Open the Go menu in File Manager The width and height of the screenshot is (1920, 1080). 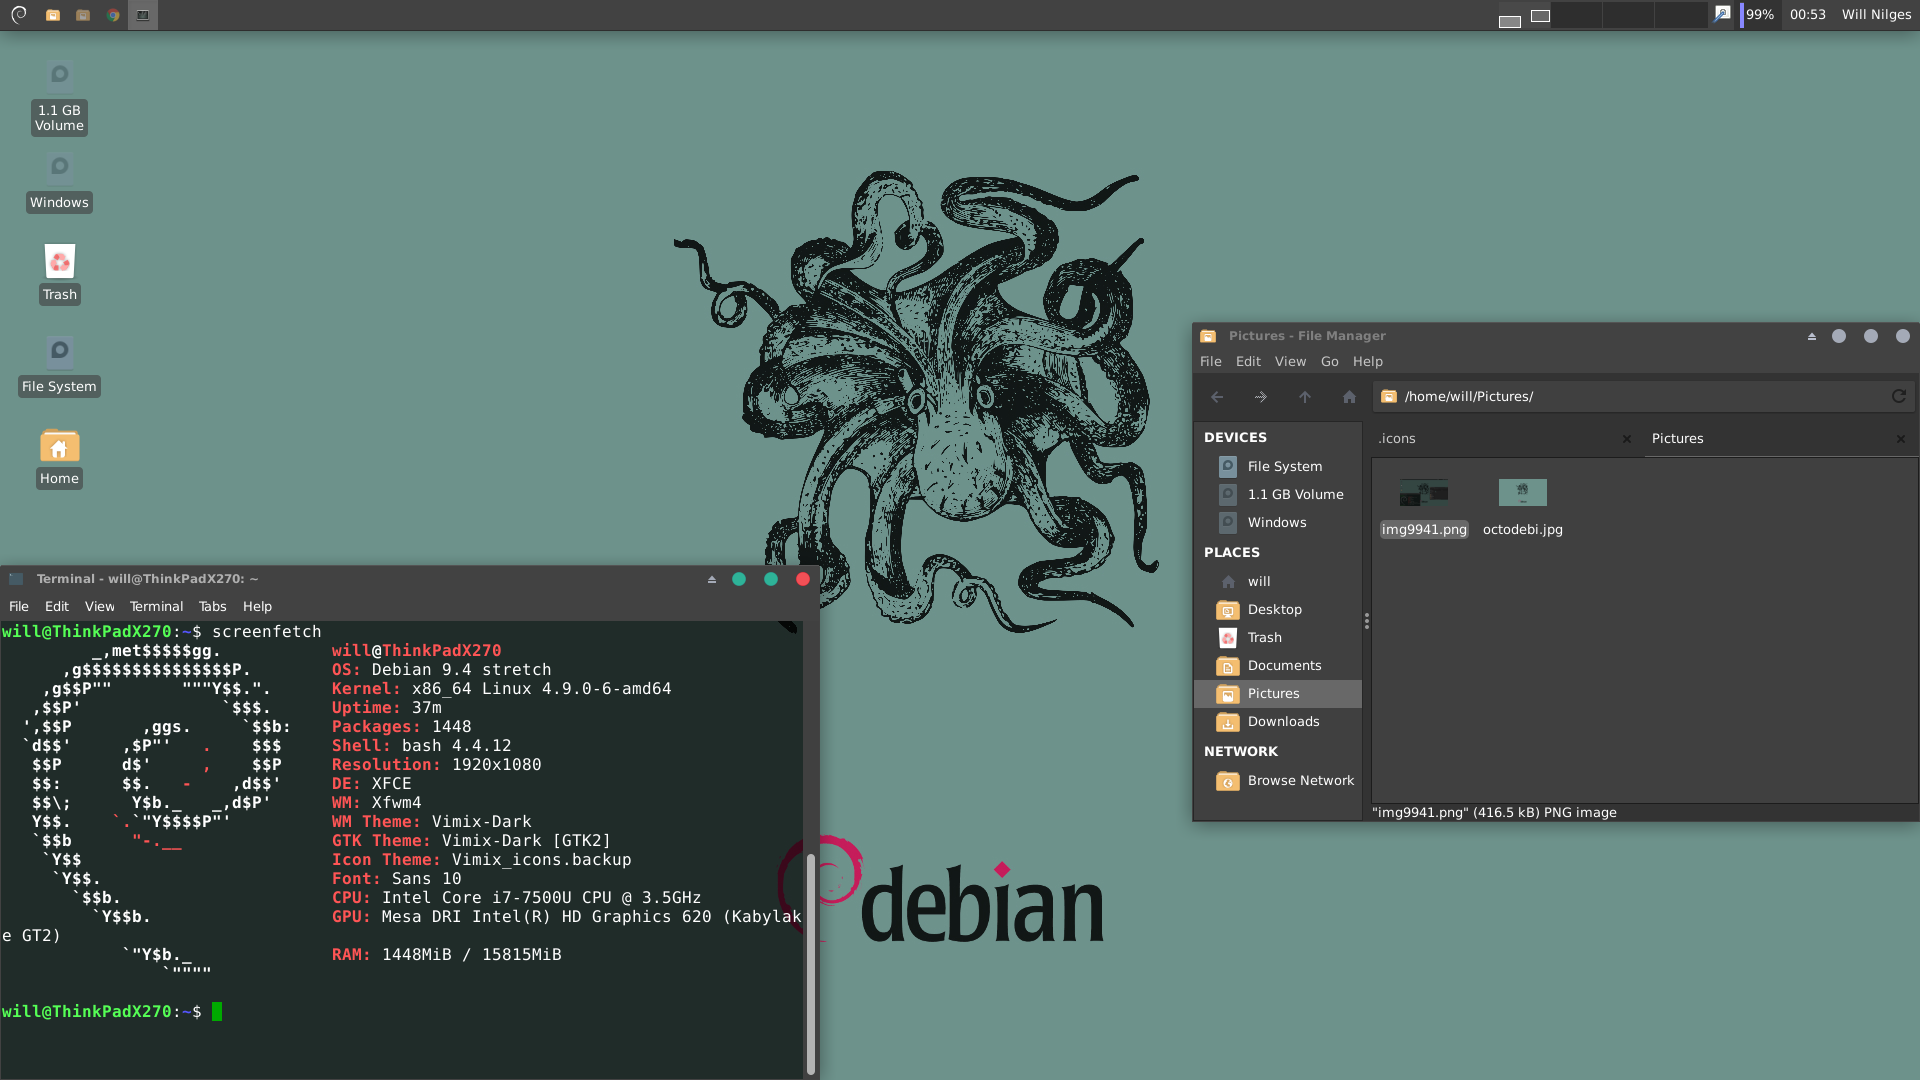[1329, 362]
